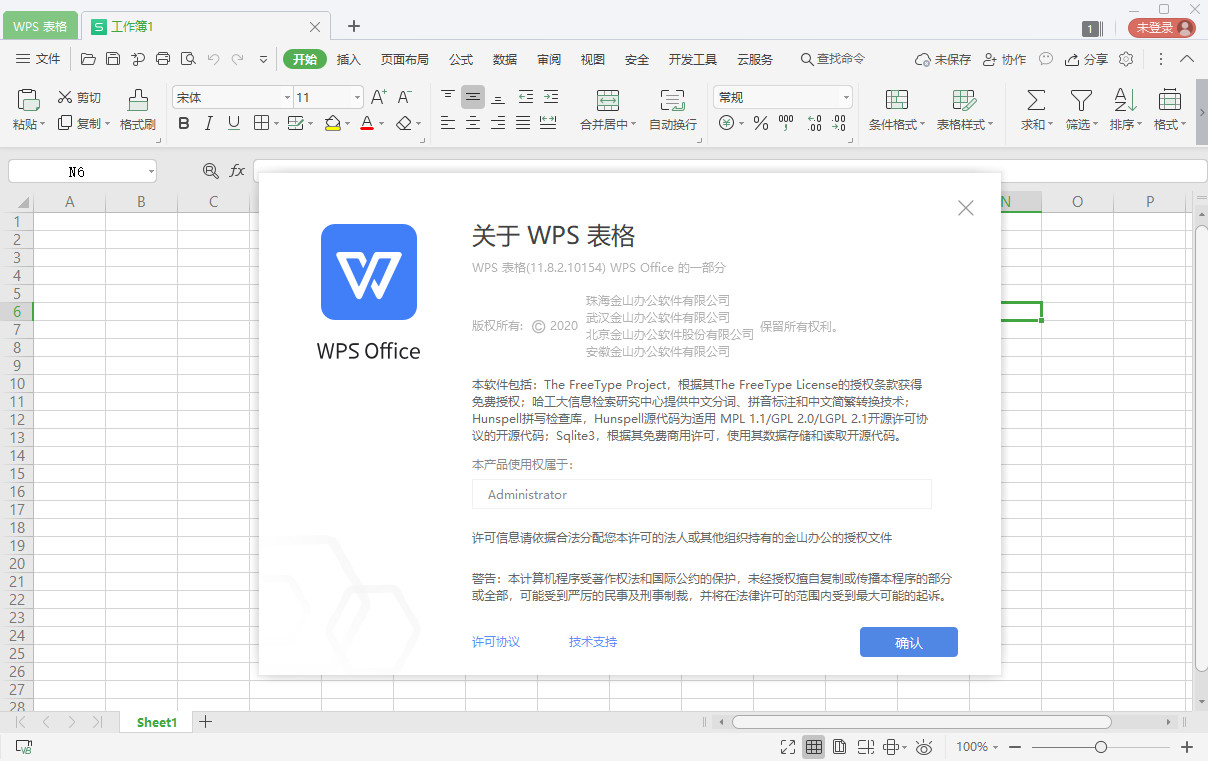
Task: Open the 文件 menu
Action: pos(38,60)
